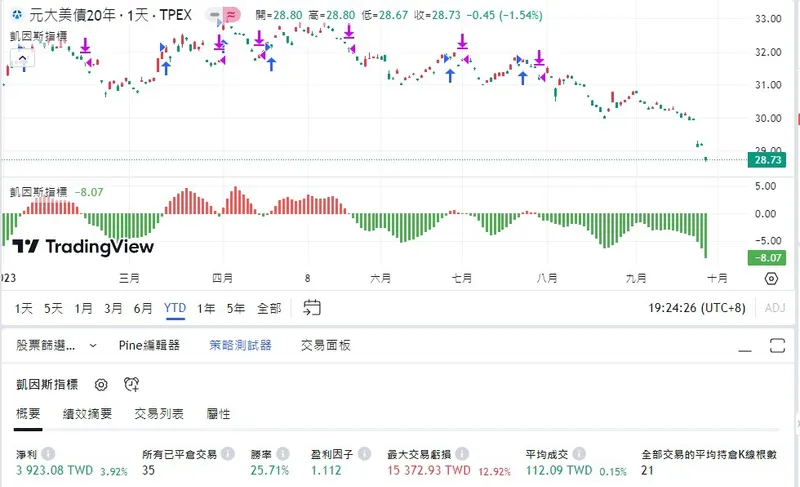Select the 1年 time range
The height and width of the screenshot is (487, 800).
[x=206, y=308]
